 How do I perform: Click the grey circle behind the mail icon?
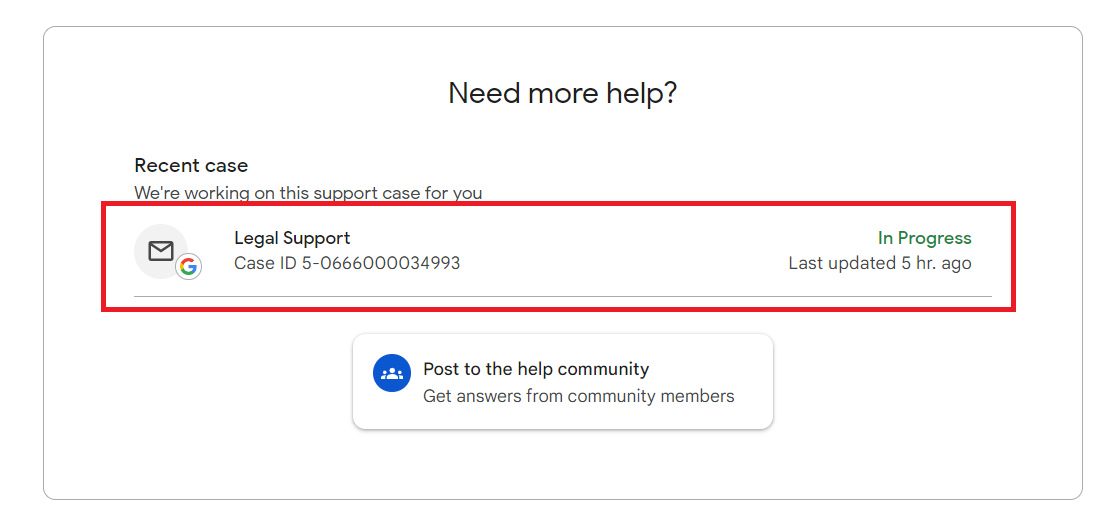[146, 236]
